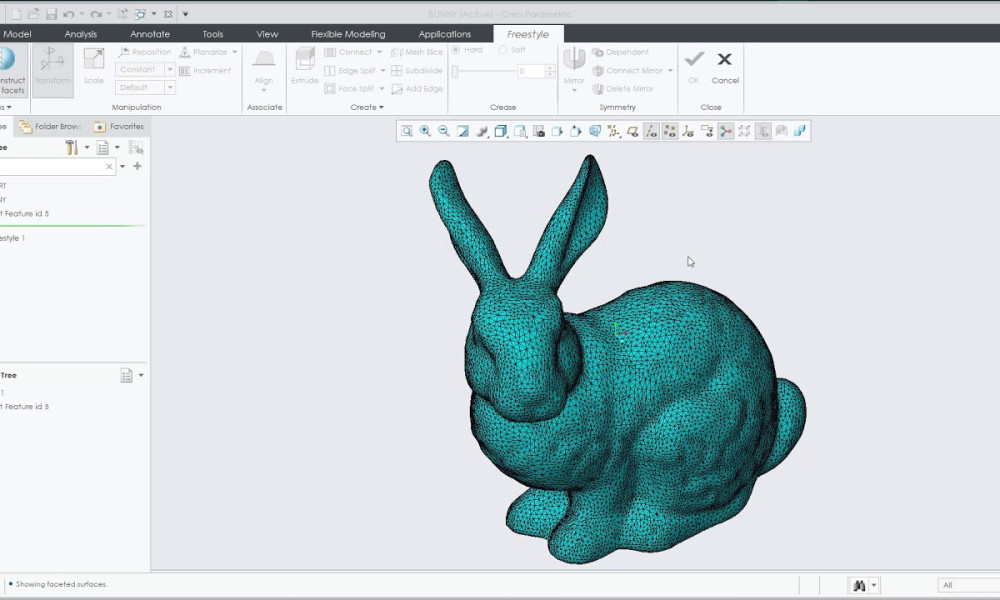Click the blue cubes icon ending graphics toolbar
This screenshot has height=600, width=1000.
(800, 131)
